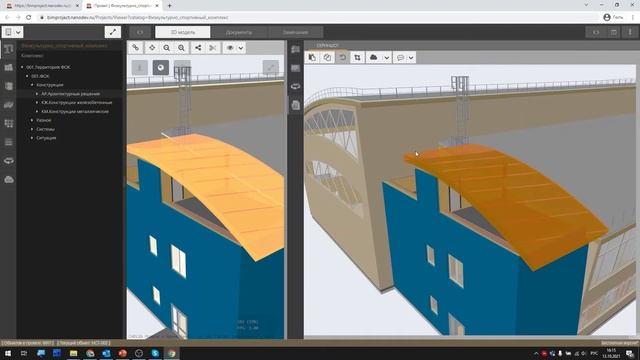Expand the Ситуация tree node

[32, 138]
